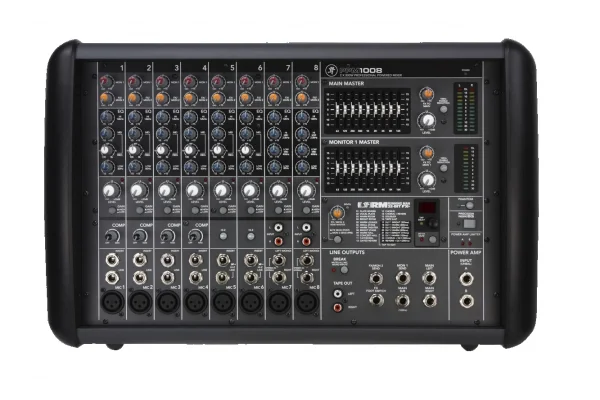Click channel 6 LOW EQ blue knob
Image resolution: width=600 pixels, height=400 pixels.
(246, 167)
